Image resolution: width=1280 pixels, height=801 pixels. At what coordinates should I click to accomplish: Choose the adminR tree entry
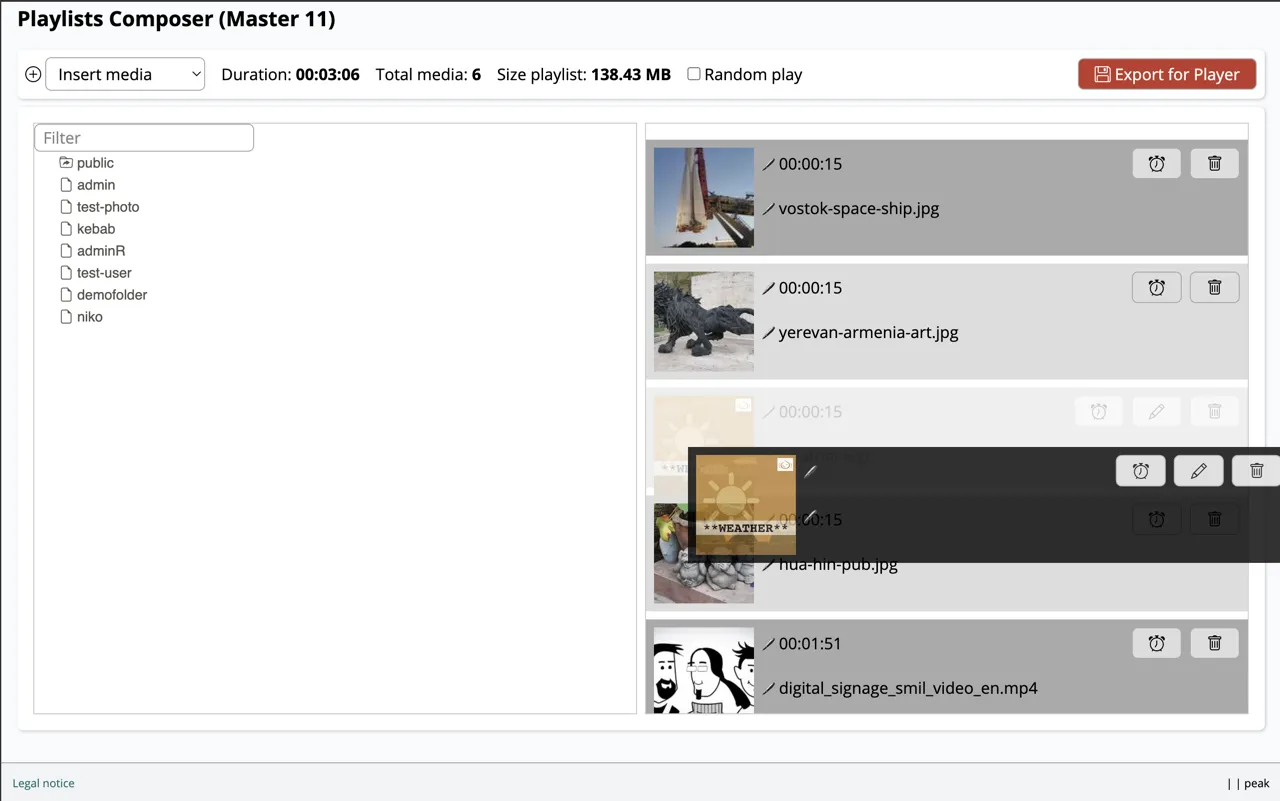(x=101, y=251)
